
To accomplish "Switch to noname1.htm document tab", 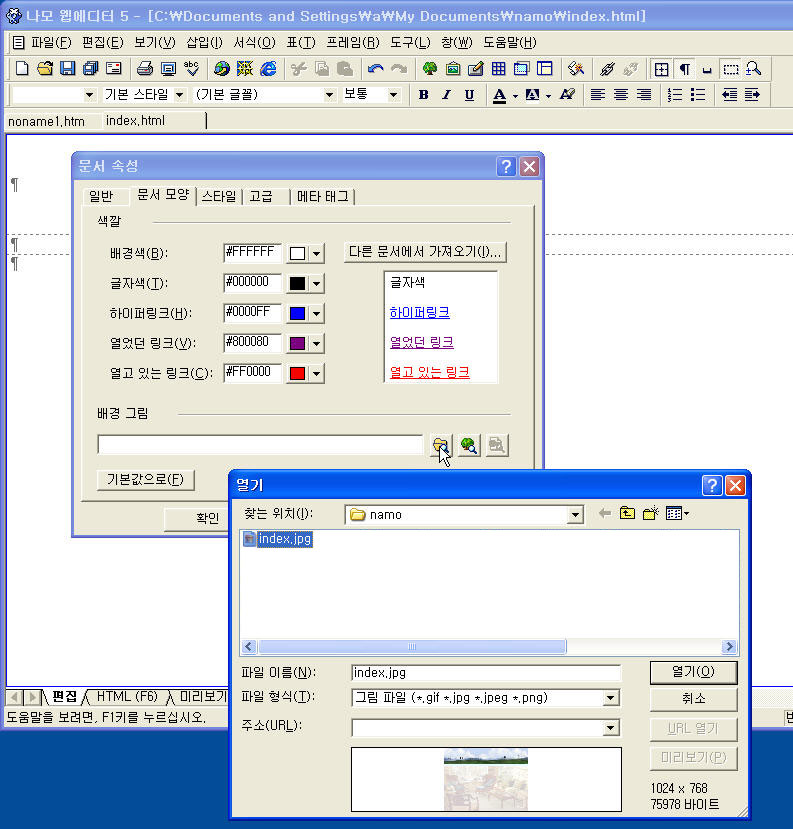I will [47, 122].
